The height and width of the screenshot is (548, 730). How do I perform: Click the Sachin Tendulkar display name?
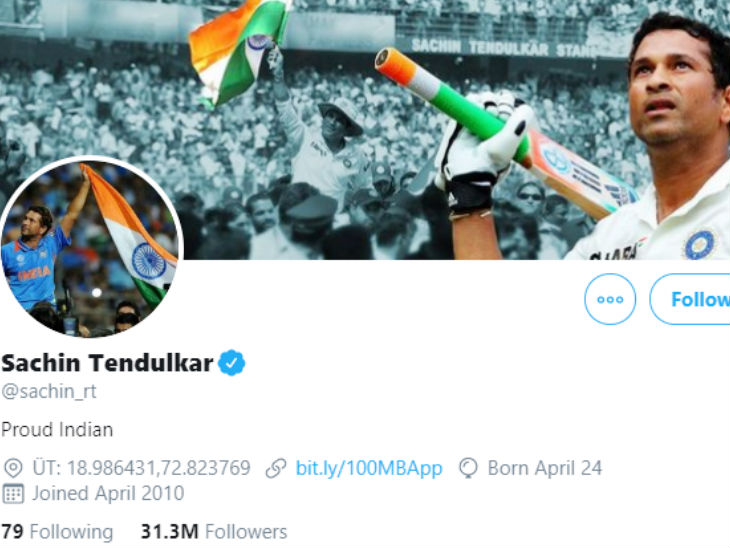[x=107, y=363]
